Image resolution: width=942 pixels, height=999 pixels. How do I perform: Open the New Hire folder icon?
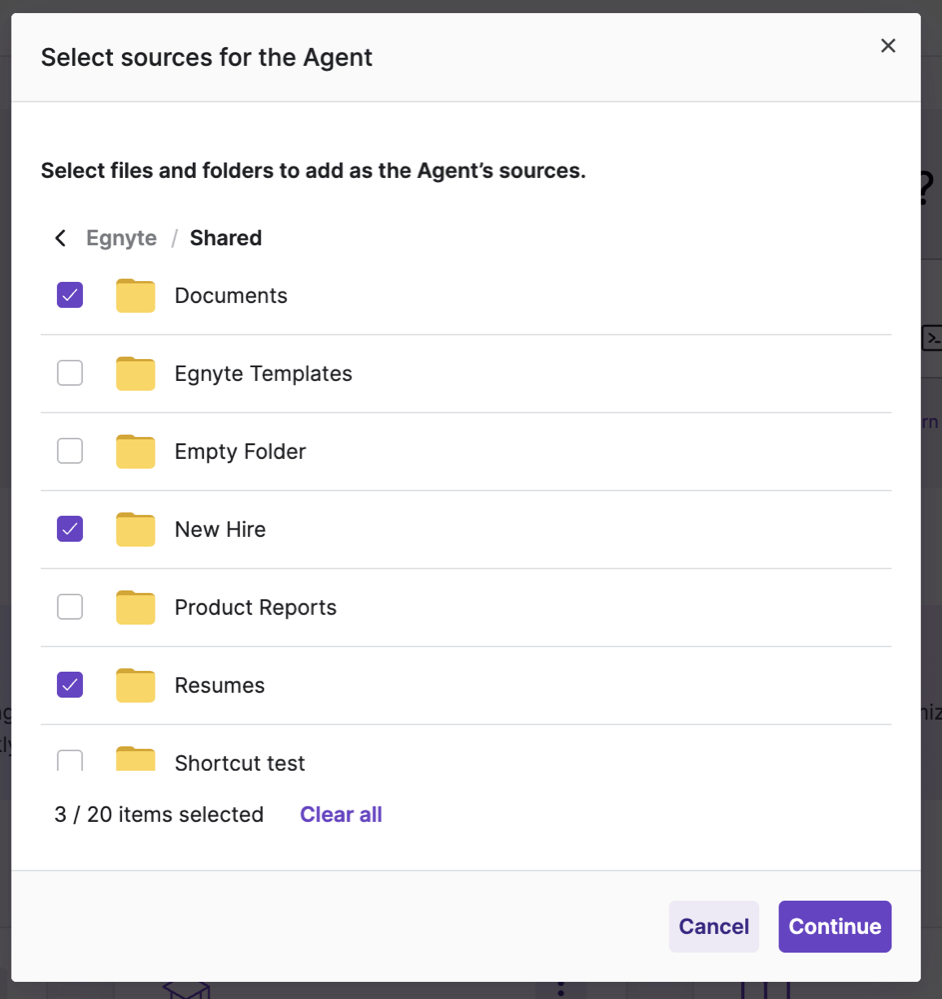point(135,529)
